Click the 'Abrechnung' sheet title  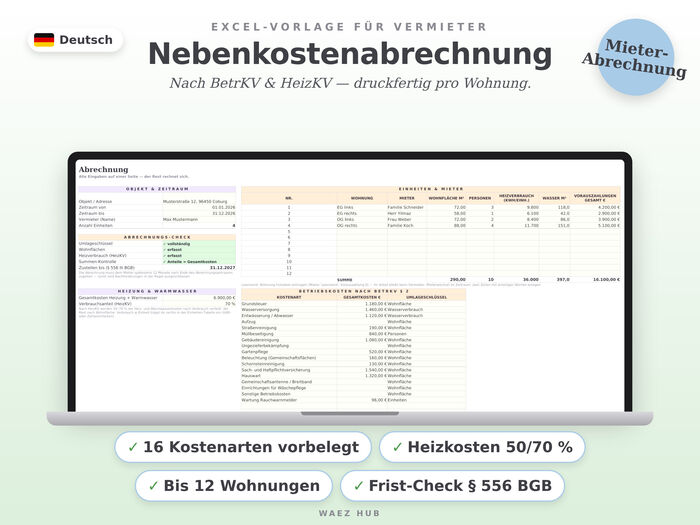pyautogui.click(x=104, y=170)
